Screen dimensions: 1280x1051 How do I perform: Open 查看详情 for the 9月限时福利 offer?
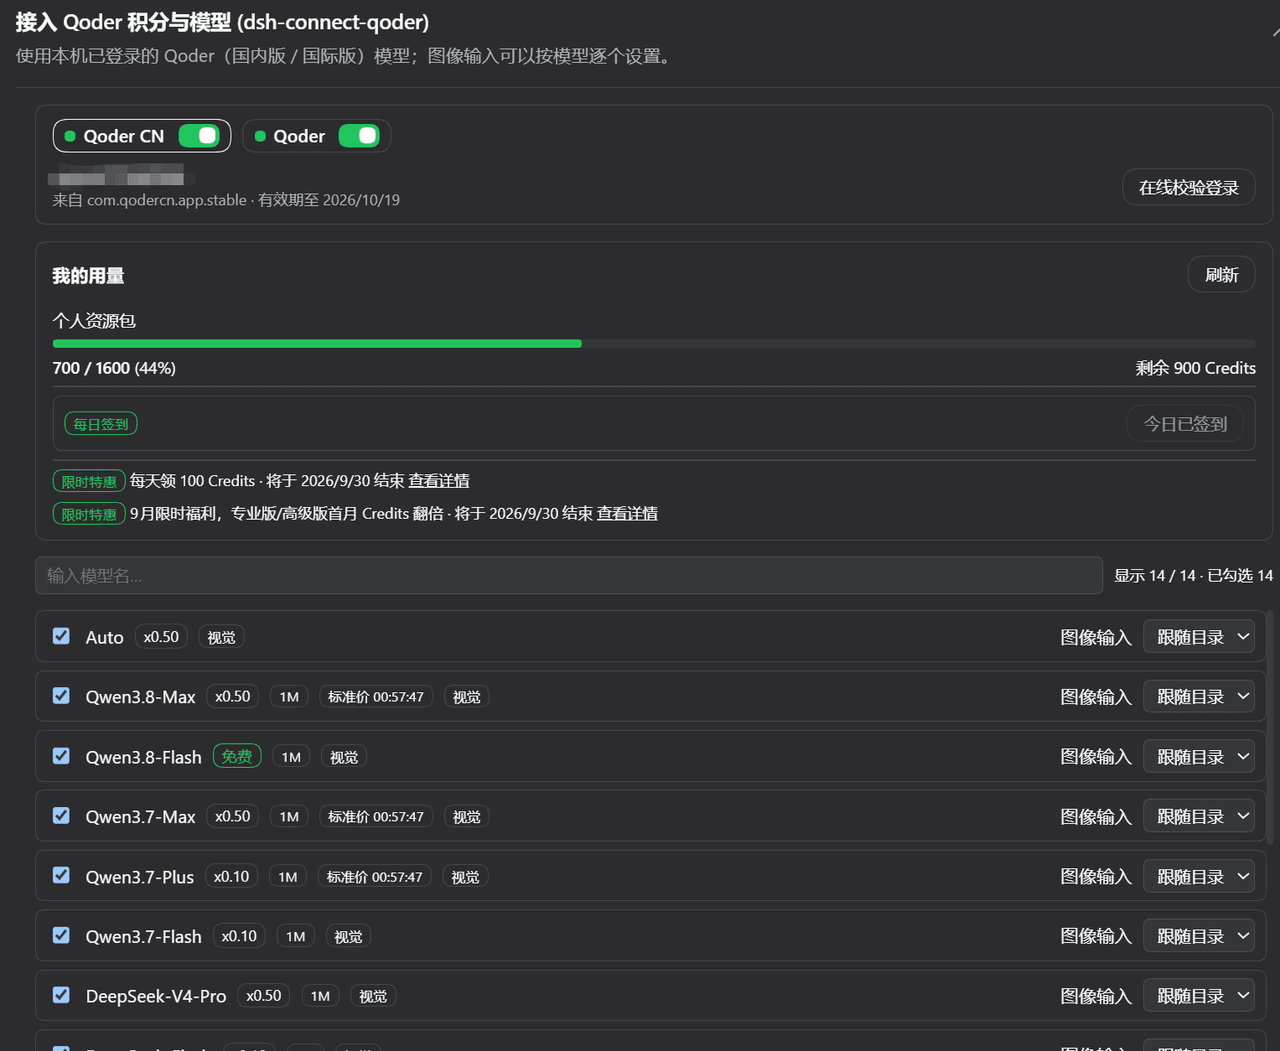pos(627,514)
